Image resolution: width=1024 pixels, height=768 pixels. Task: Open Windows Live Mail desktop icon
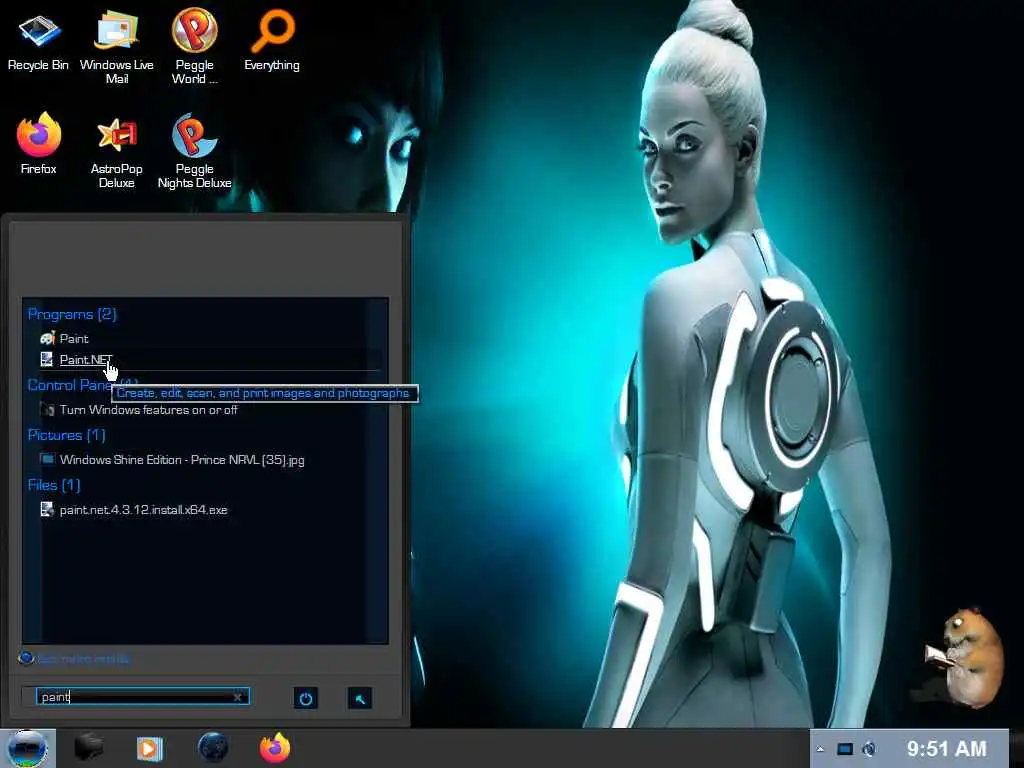[116, 47]
